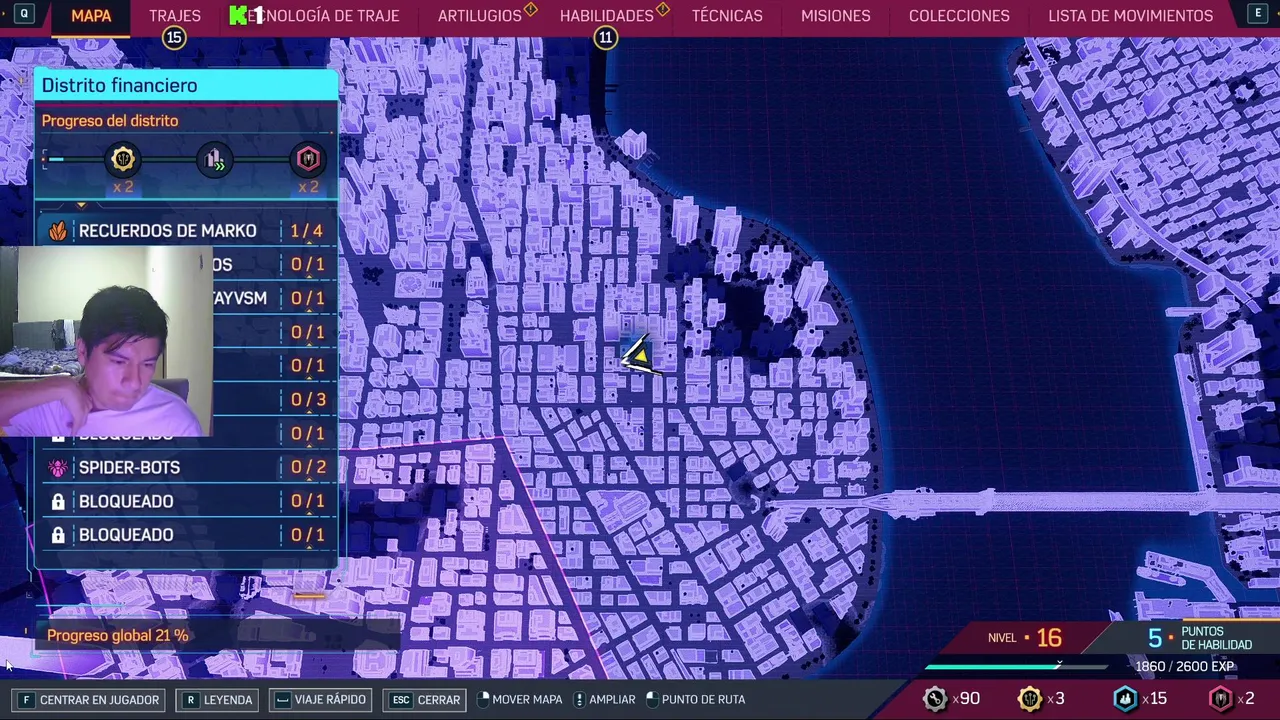Switch to the COLECCIONES tab
This screenshot has height=720, width=1280.
tap(959, 16)
